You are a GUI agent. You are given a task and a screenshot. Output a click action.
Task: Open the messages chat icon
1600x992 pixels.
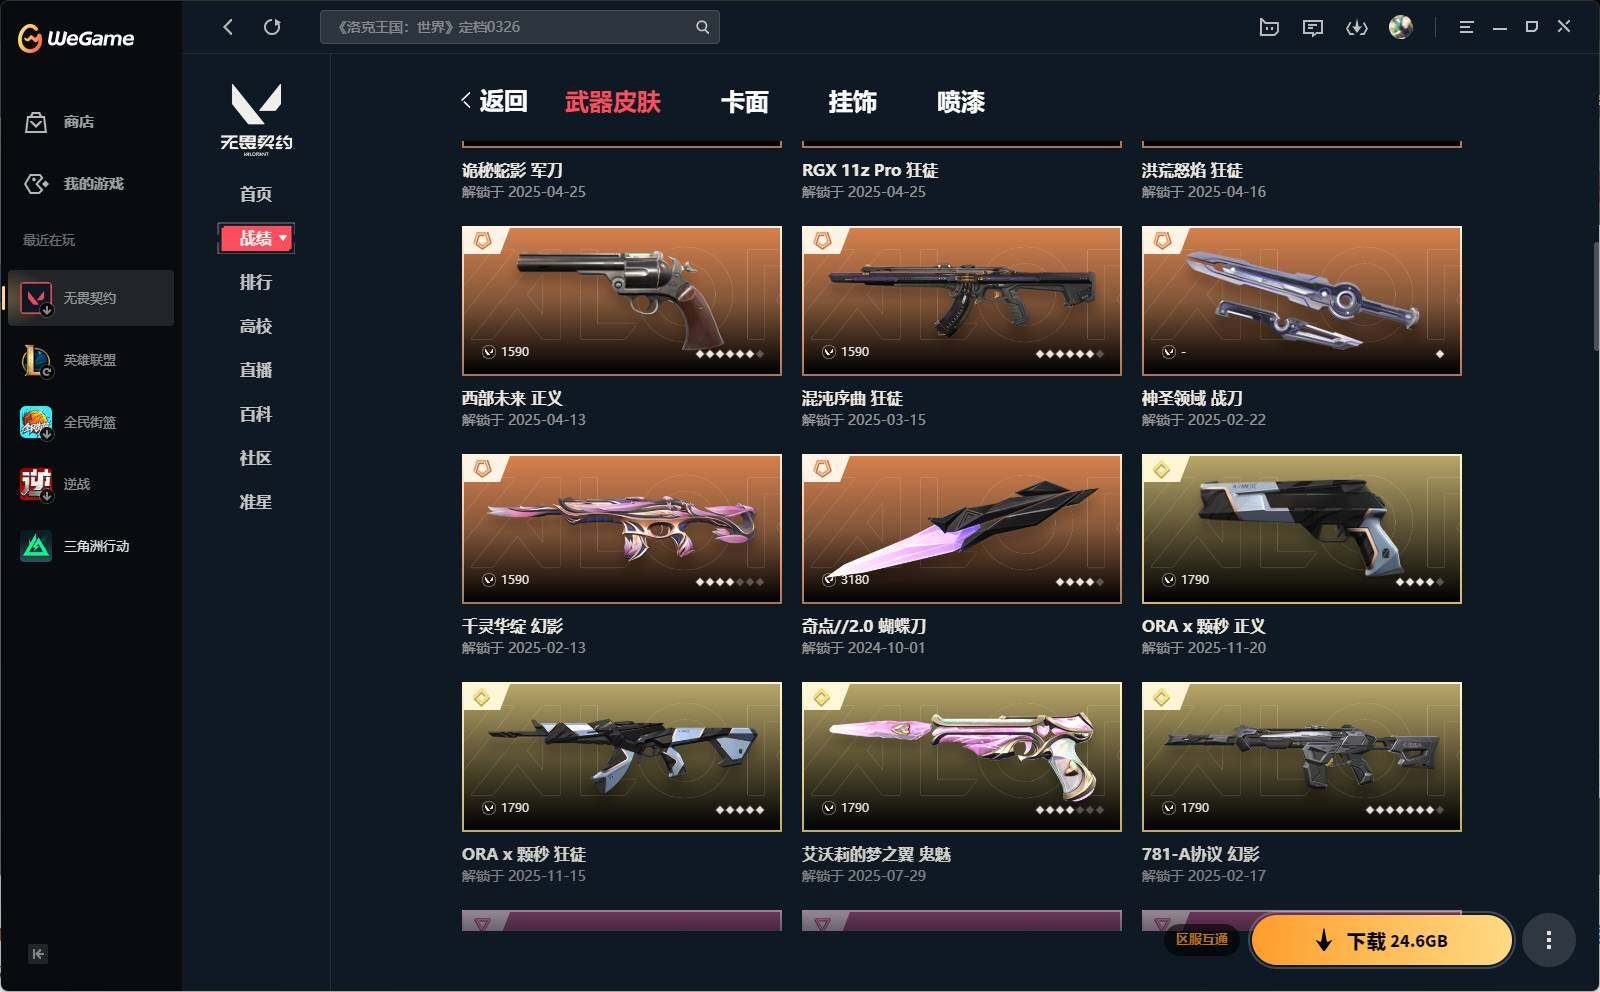point(1312,27)
